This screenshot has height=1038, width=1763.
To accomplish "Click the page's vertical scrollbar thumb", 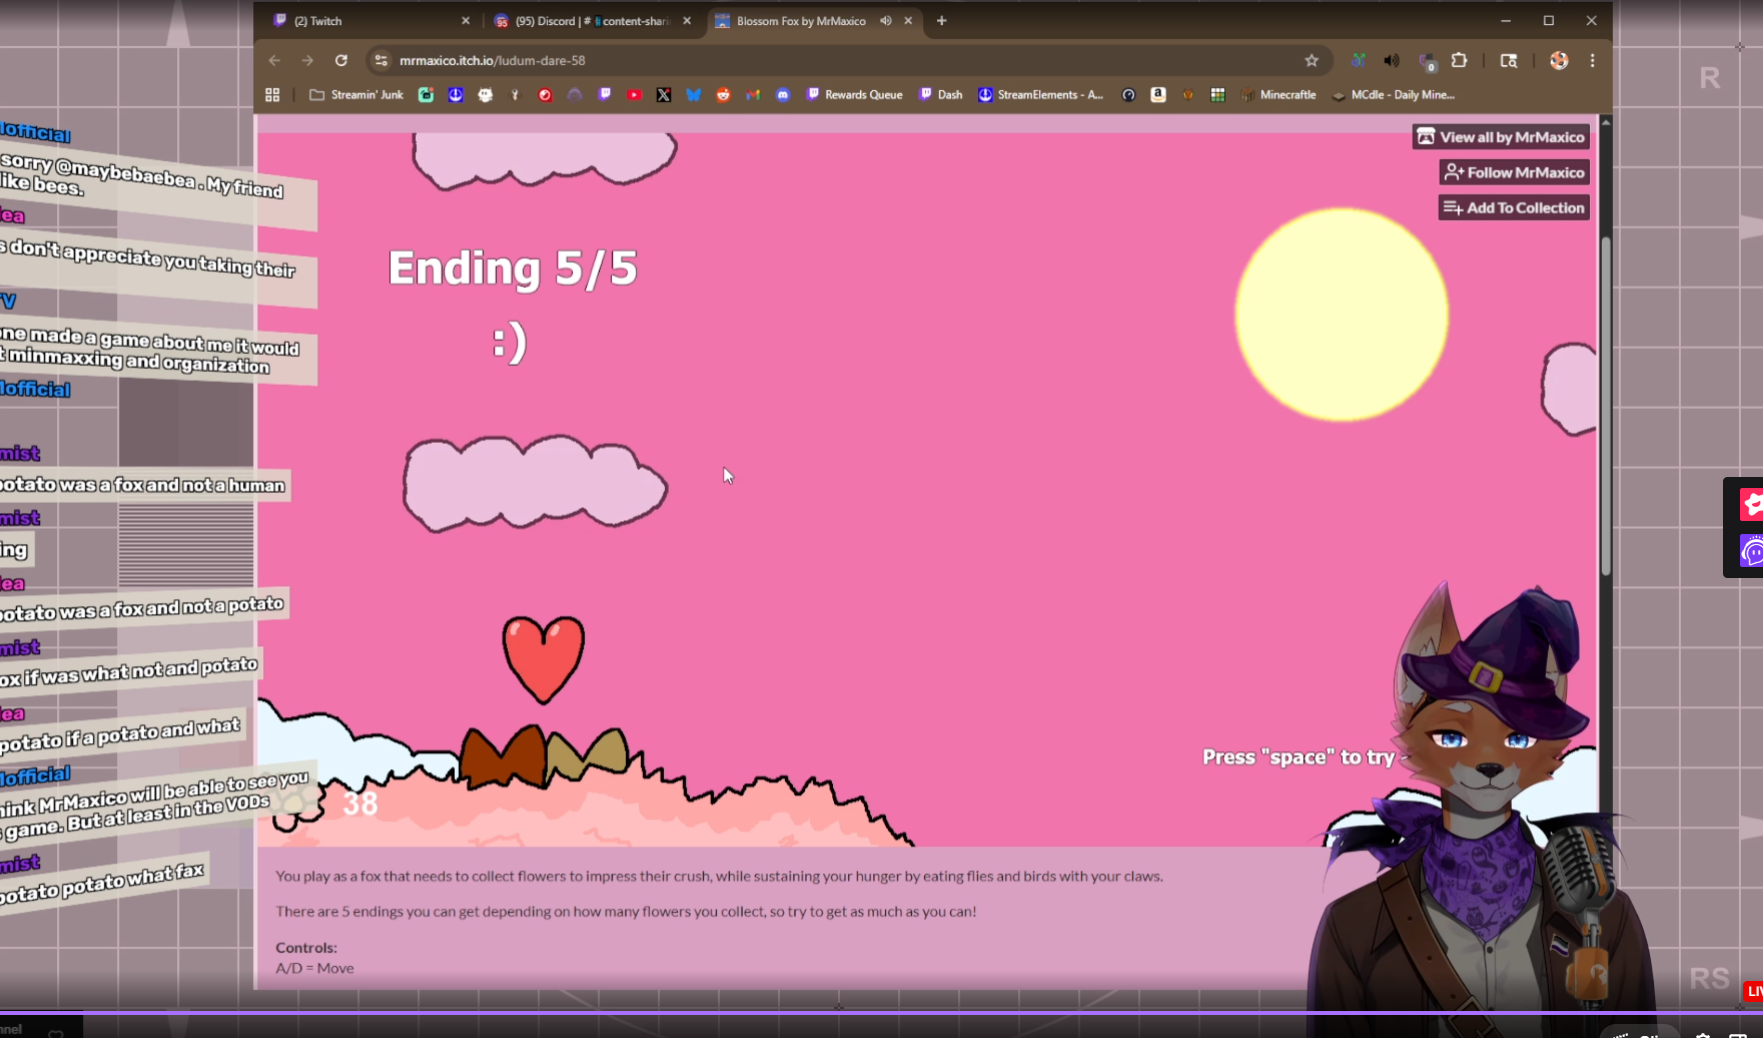I will 1606,405.
